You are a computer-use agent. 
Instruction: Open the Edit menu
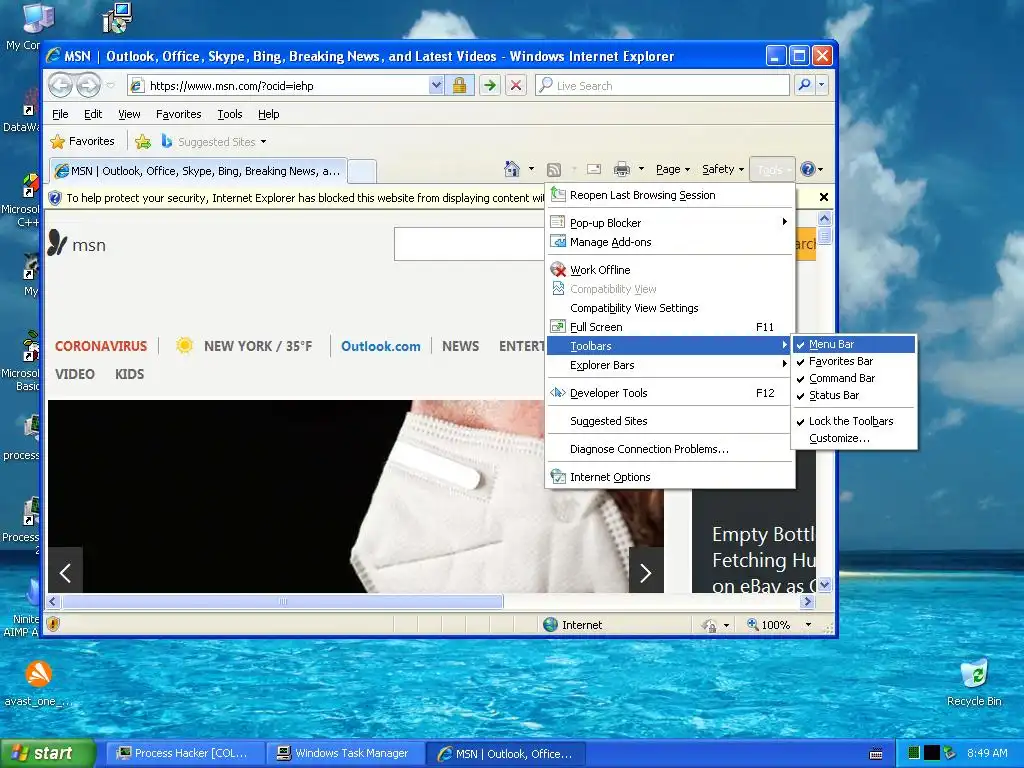coord(93,114)
